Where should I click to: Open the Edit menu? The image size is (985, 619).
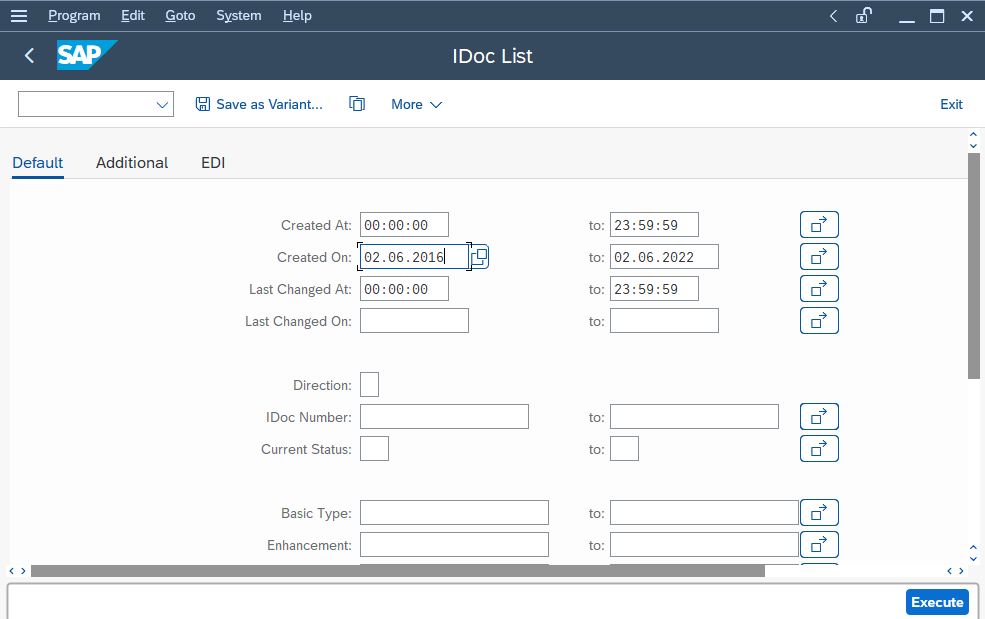(x=133, y=16)
